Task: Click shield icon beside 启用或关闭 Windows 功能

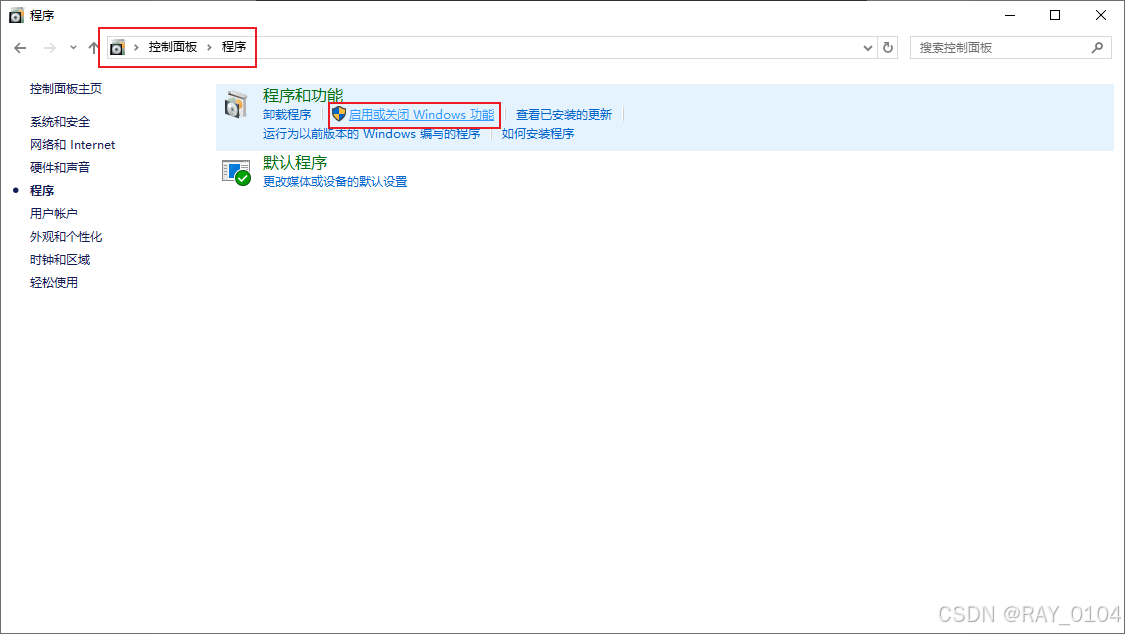Action: click(339, 114)
